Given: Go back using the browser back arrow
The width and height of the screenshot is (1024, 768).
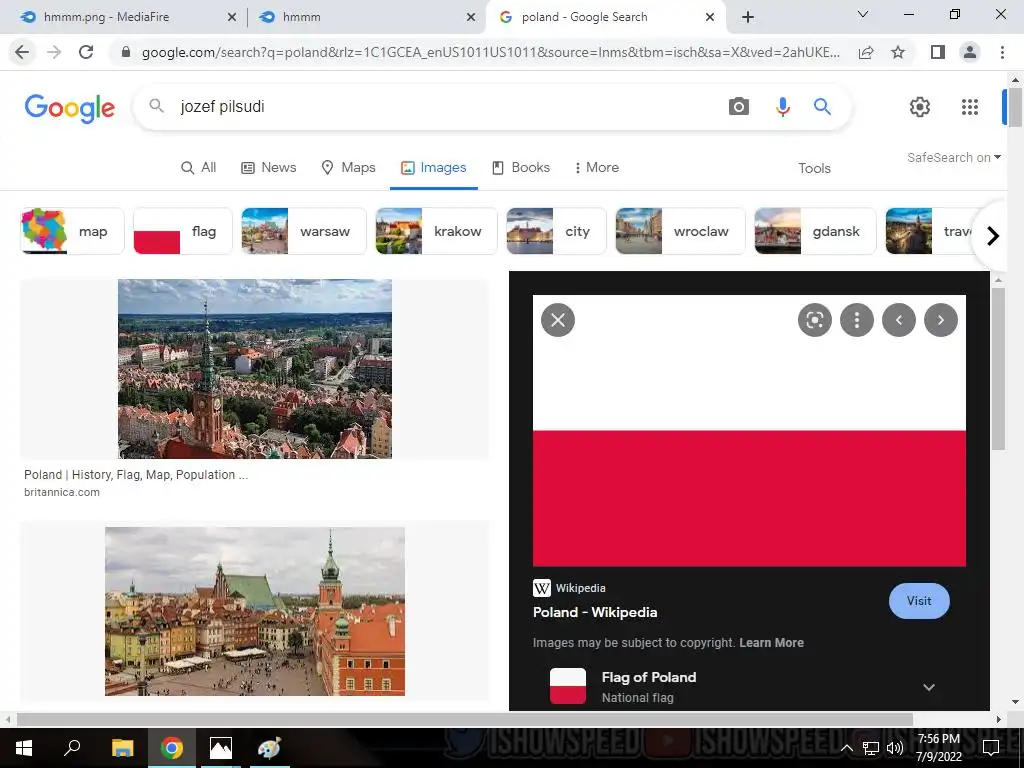Looking at the screenshot, I should pos(22,52).
